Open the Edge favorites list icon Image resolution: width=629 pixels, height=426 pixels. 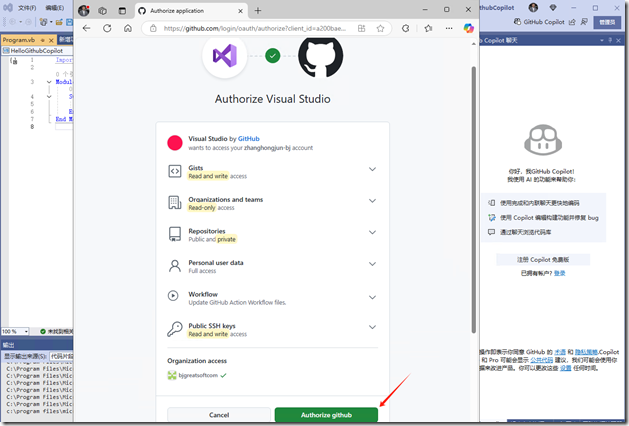click(428, 28)
